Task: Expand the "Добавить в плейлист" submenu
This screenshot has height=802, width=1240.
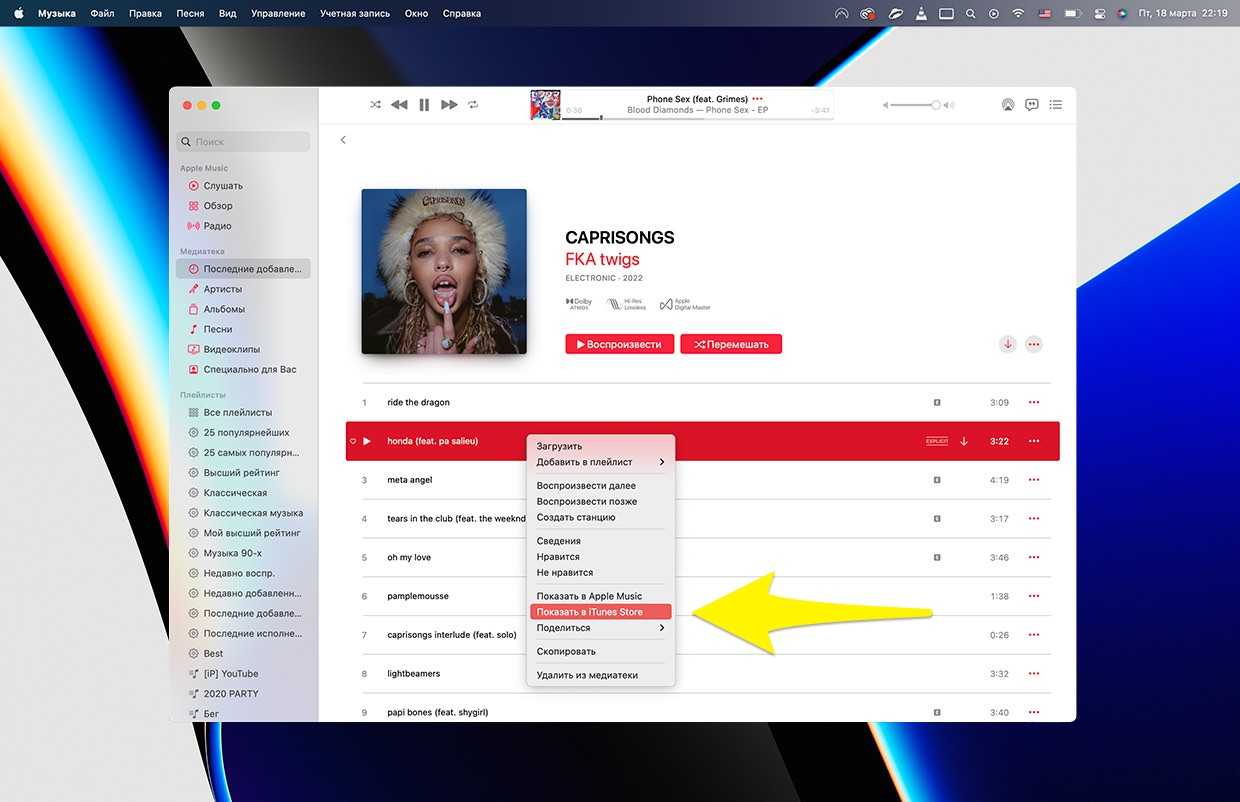Action: pyautogui.click(x=600, y=462)
